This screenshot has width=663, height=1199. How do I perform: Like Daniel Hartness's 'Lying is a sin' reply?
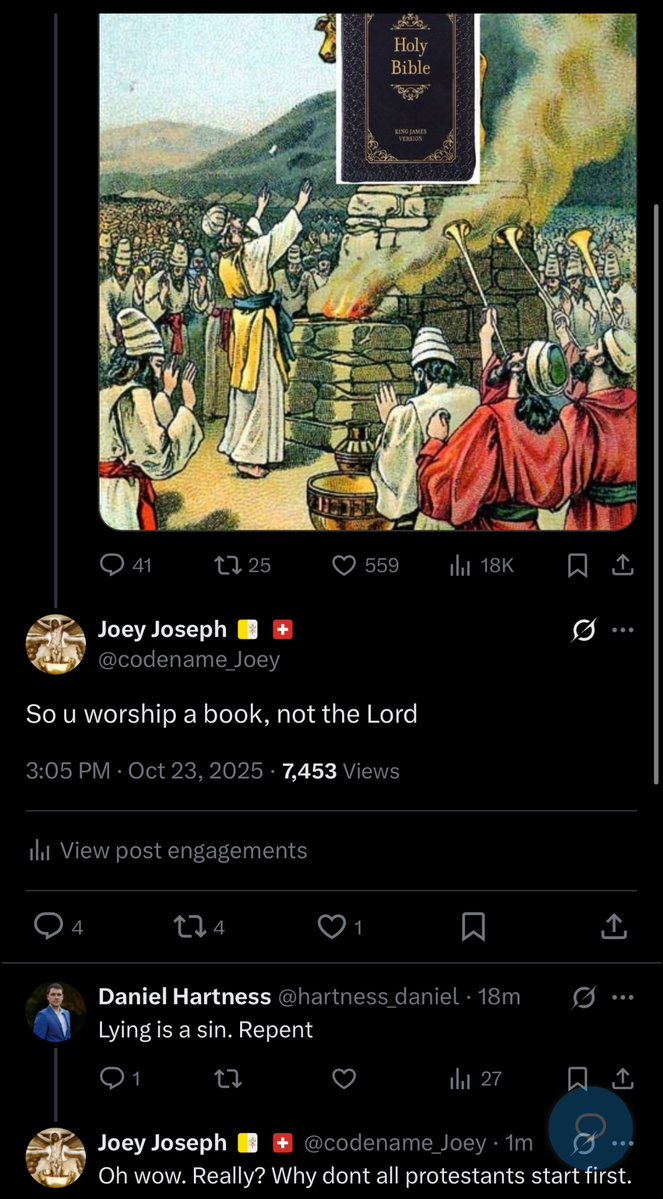tap(345, 1078)
